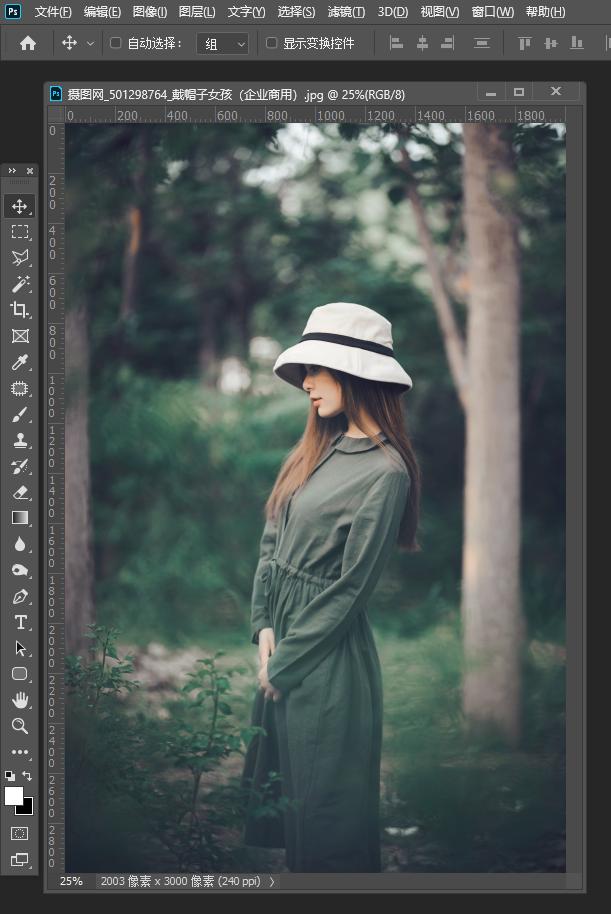Swap foreground and background colors
The height and width of the screenshot is (914, 611).
(x=27, y=776)
